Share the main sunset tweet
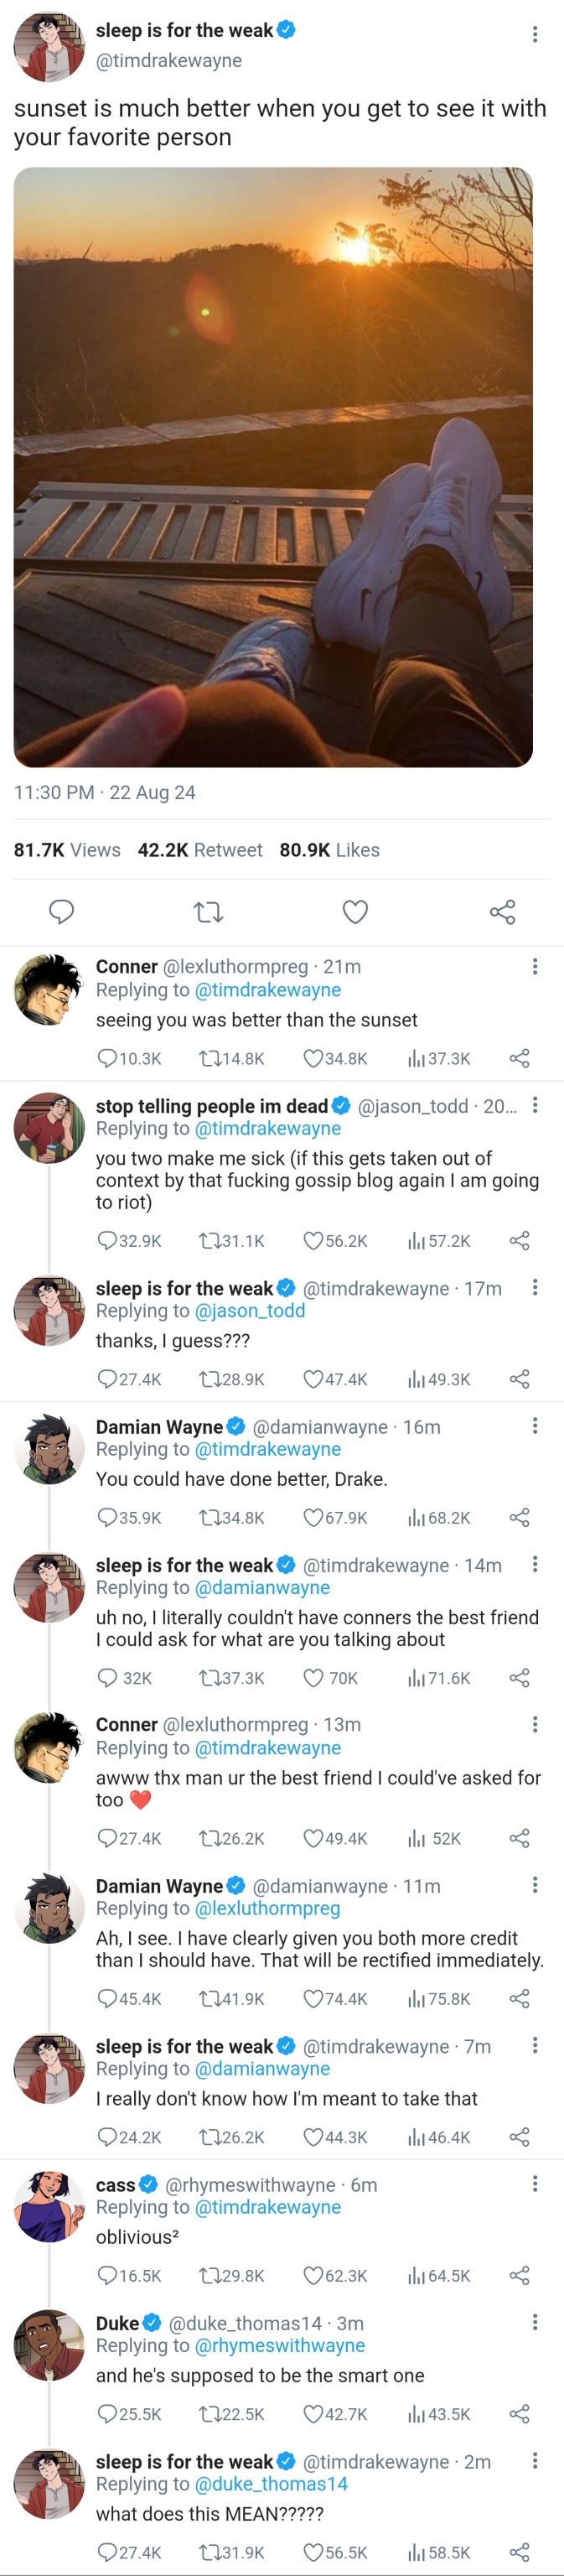This screenshot has height=2576, width=564. click(502, 911)
